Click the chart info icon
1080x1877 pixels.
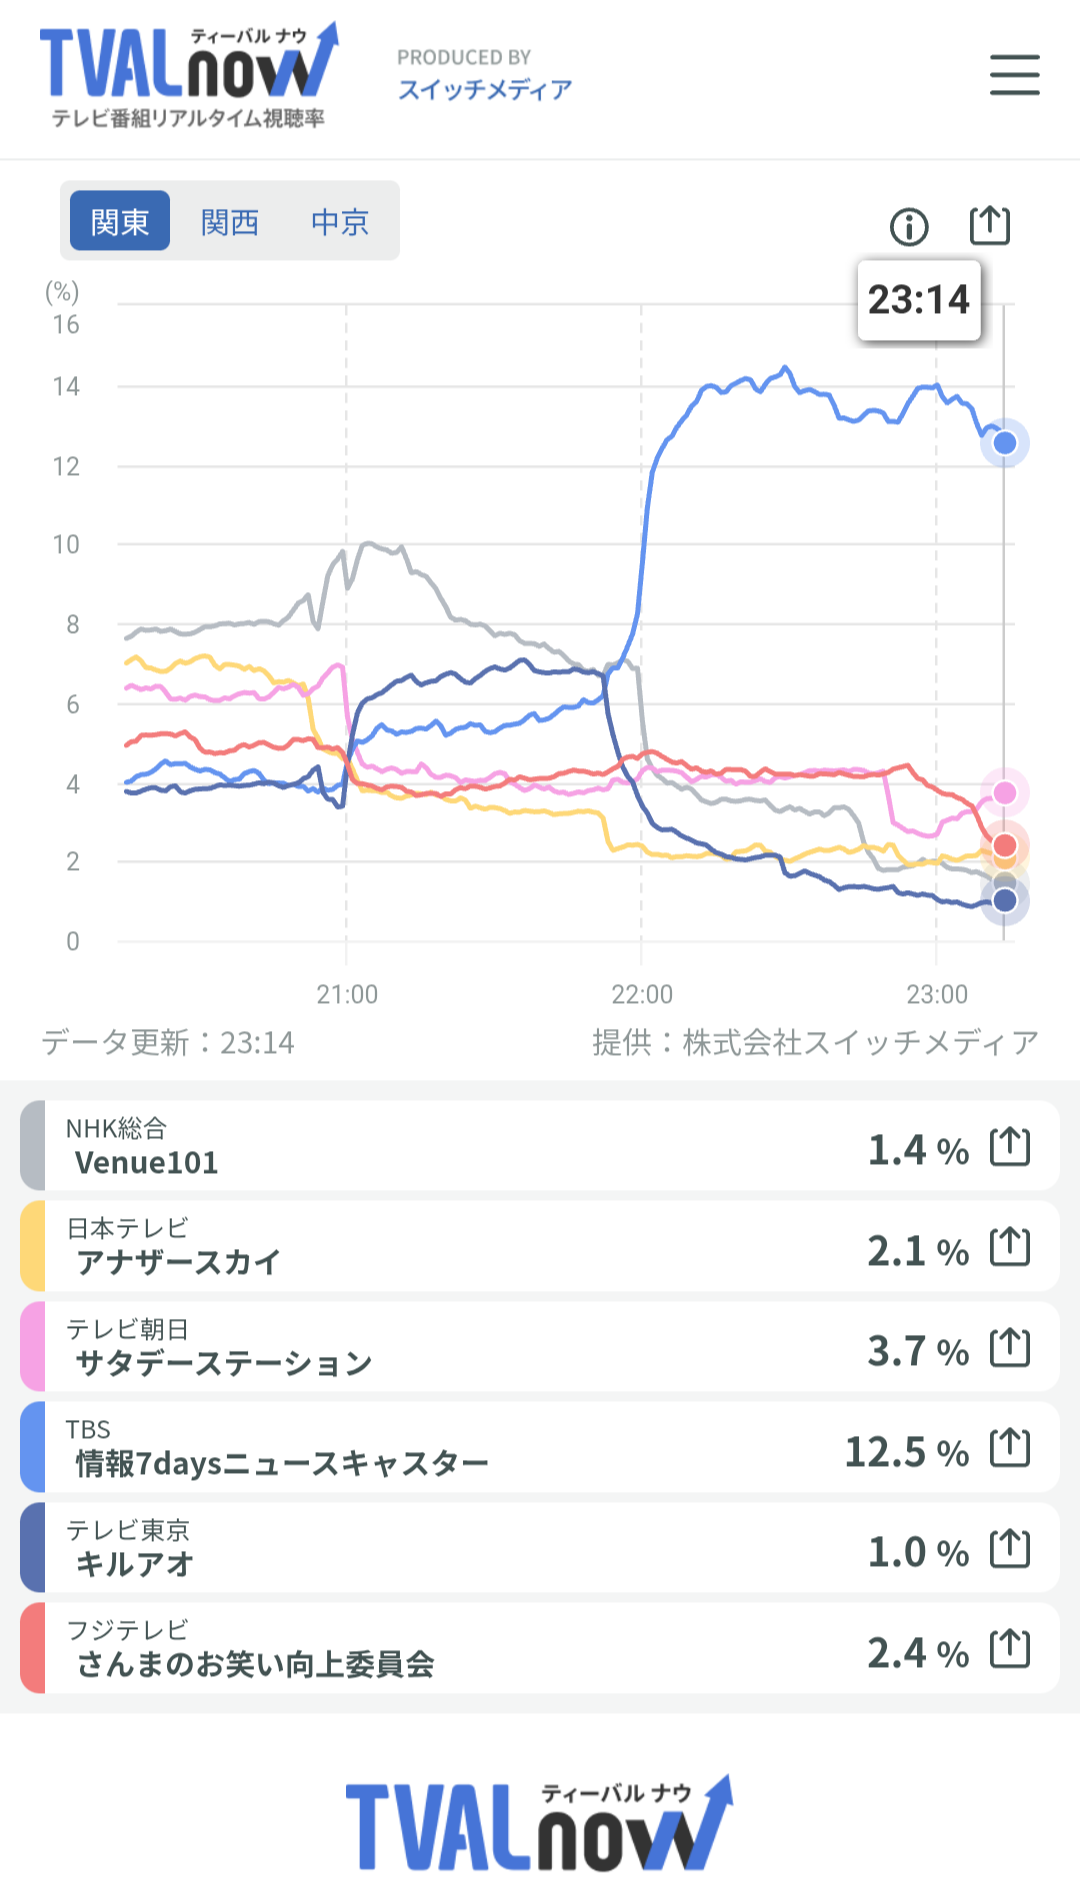tap(909, 227)
